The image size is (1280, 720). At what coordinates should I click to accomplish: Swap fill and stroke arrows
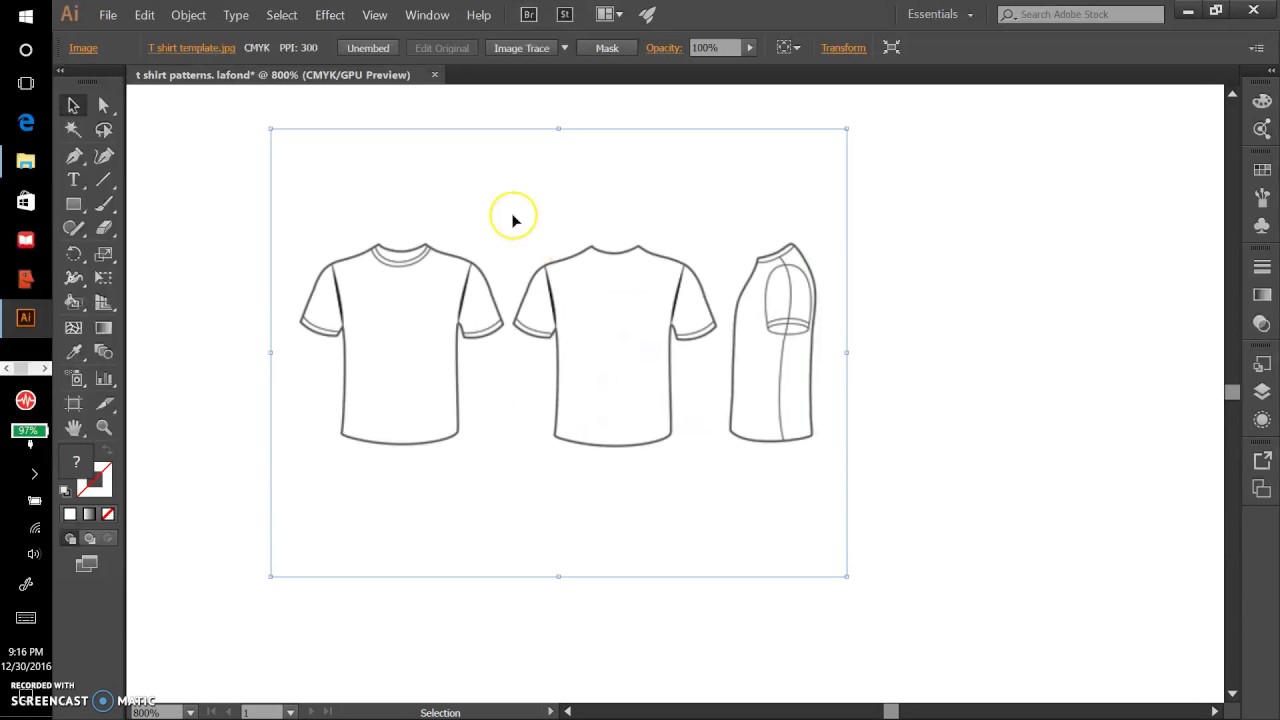109,452
